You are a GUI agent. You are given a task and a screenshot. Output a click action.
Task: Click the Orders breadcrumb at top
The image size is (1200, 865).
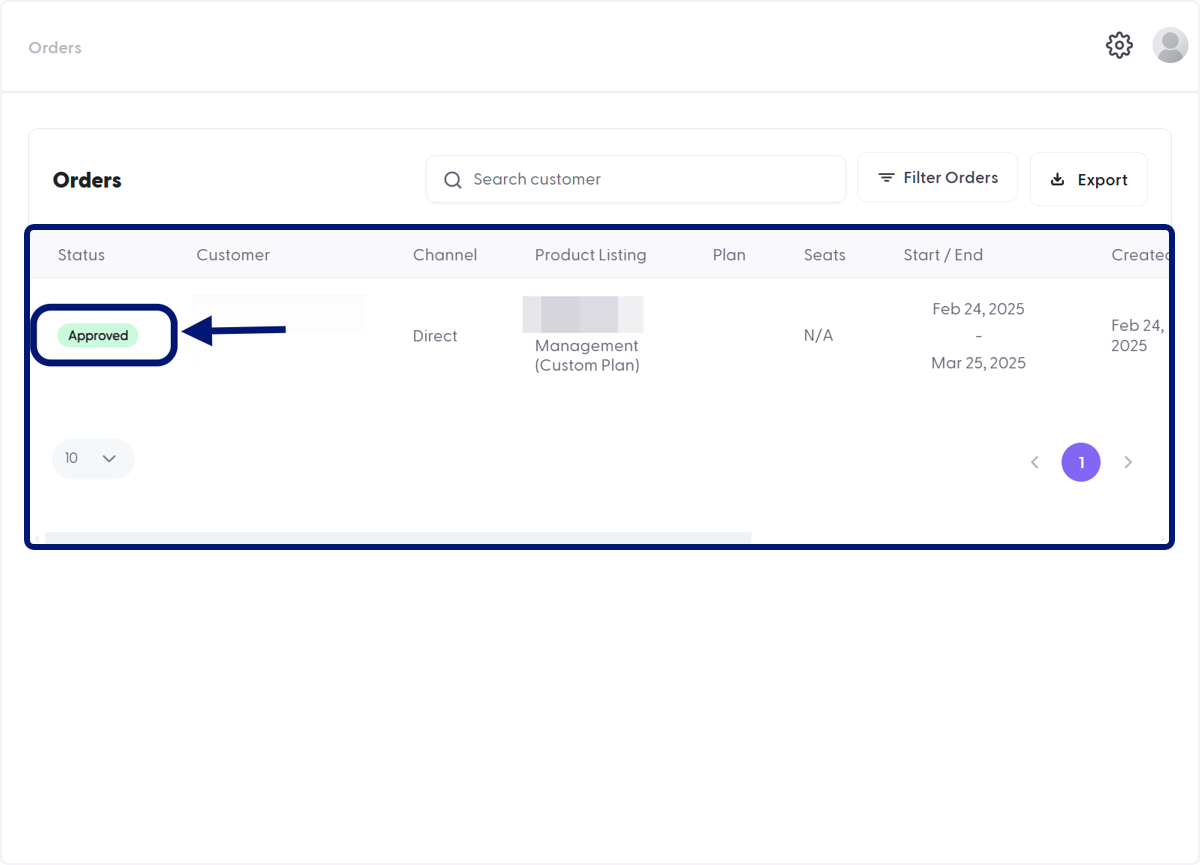pos(55,48)
